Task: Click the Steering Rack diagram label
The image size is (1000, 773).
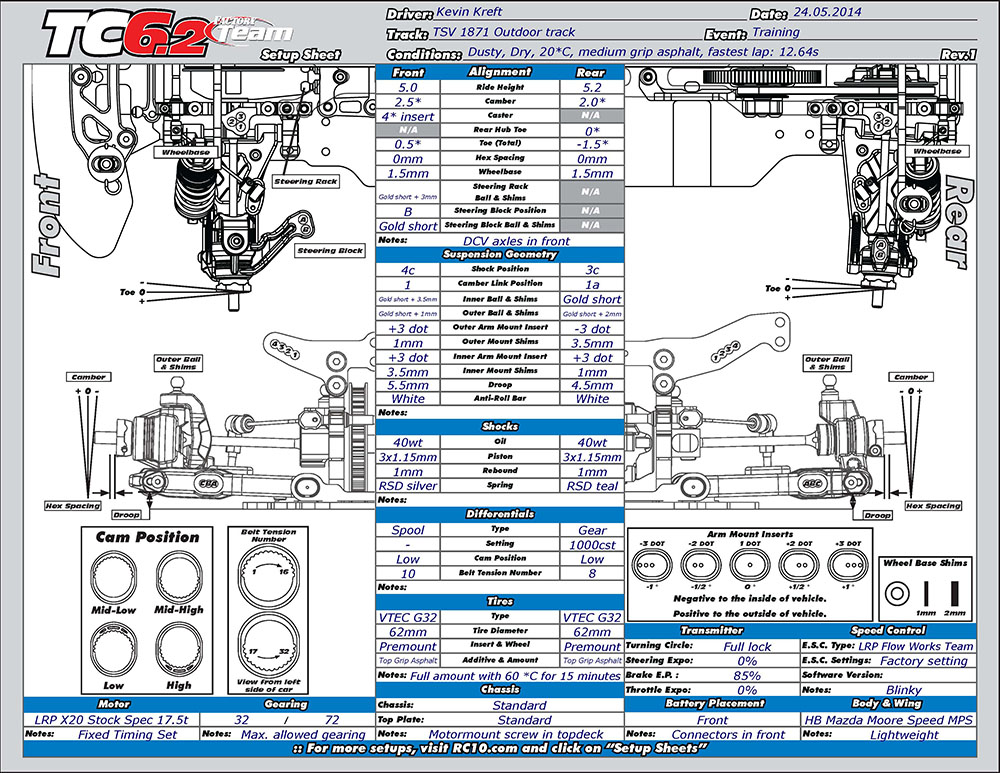Action: point(306,181)
